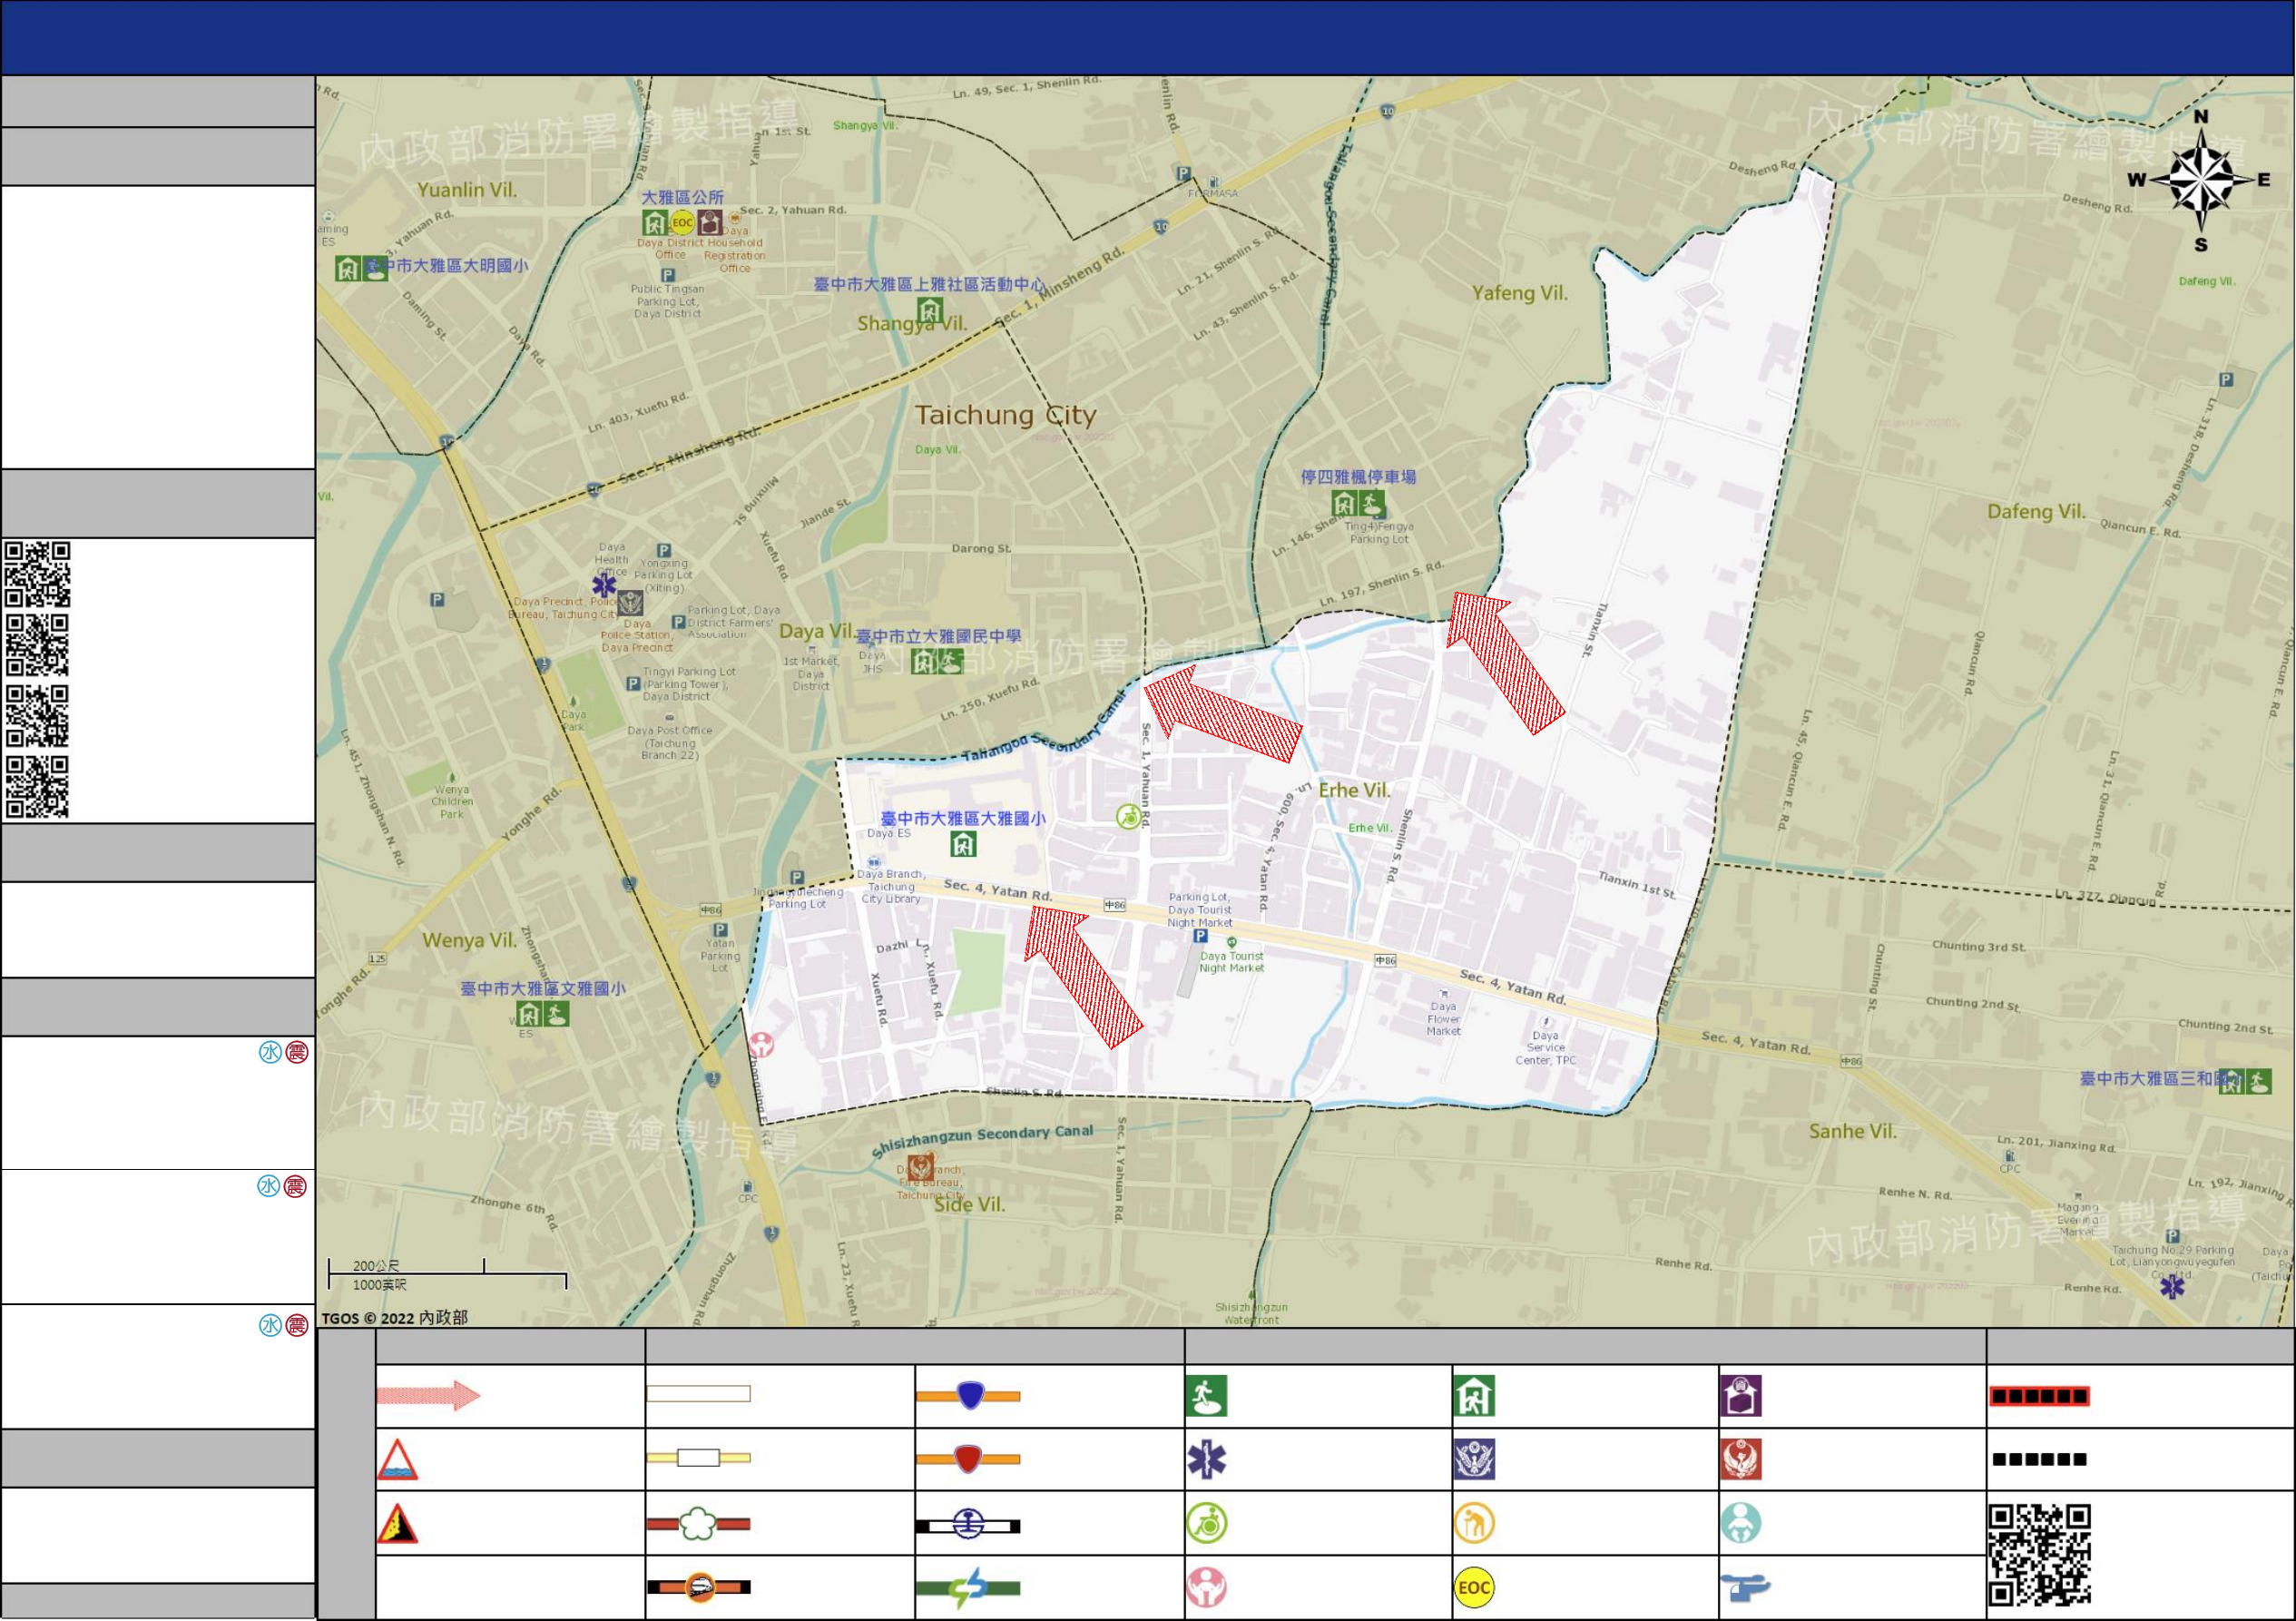
Task: Click the blue shield highway legend symbol
Action: click(x=968, y=1395)
